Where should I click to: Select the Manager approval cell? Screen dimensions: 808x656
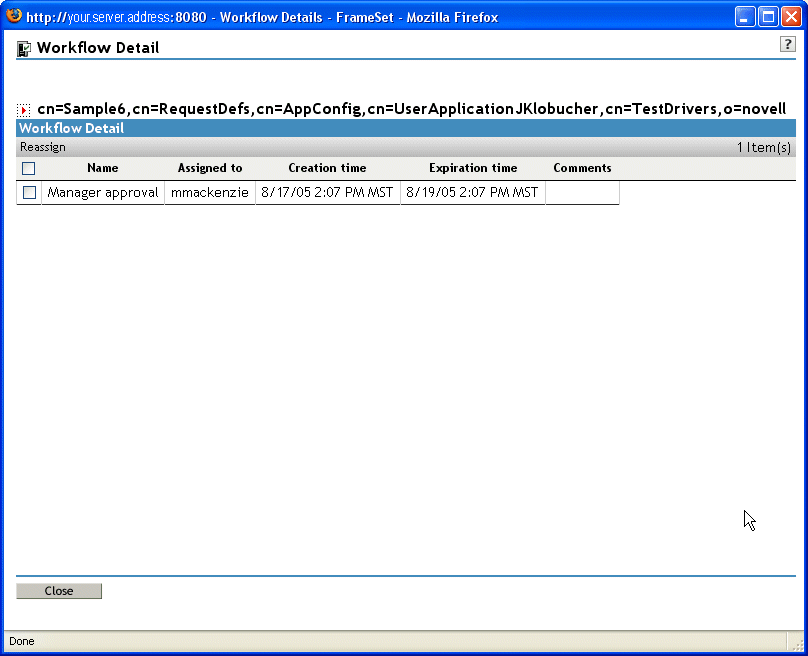(x=103, y=193)
